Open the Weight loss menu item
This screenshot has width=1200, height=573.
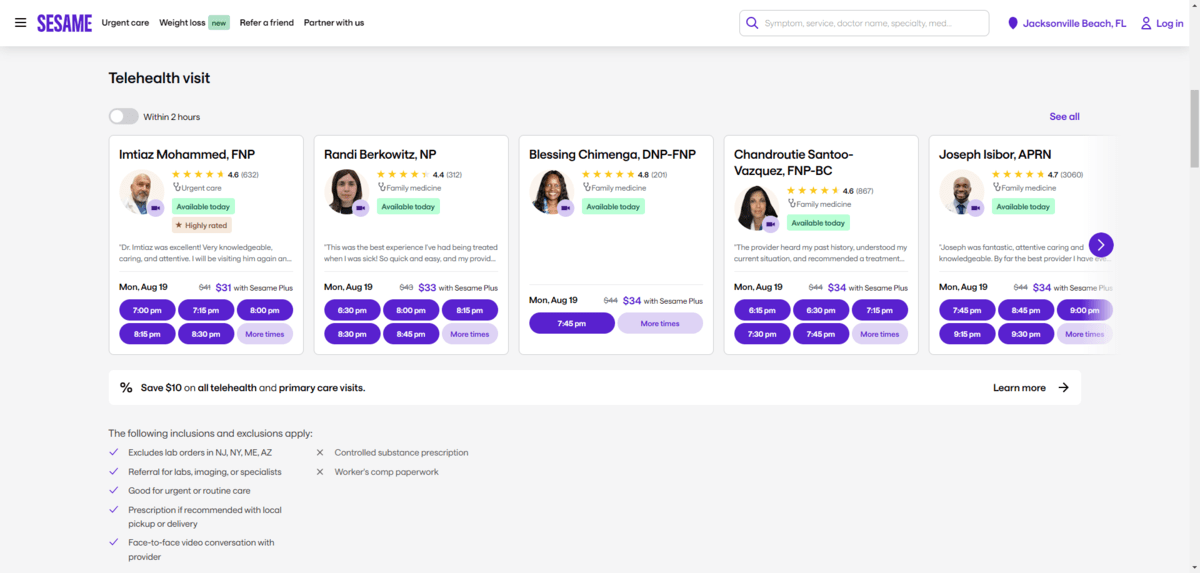coord(181,23)
